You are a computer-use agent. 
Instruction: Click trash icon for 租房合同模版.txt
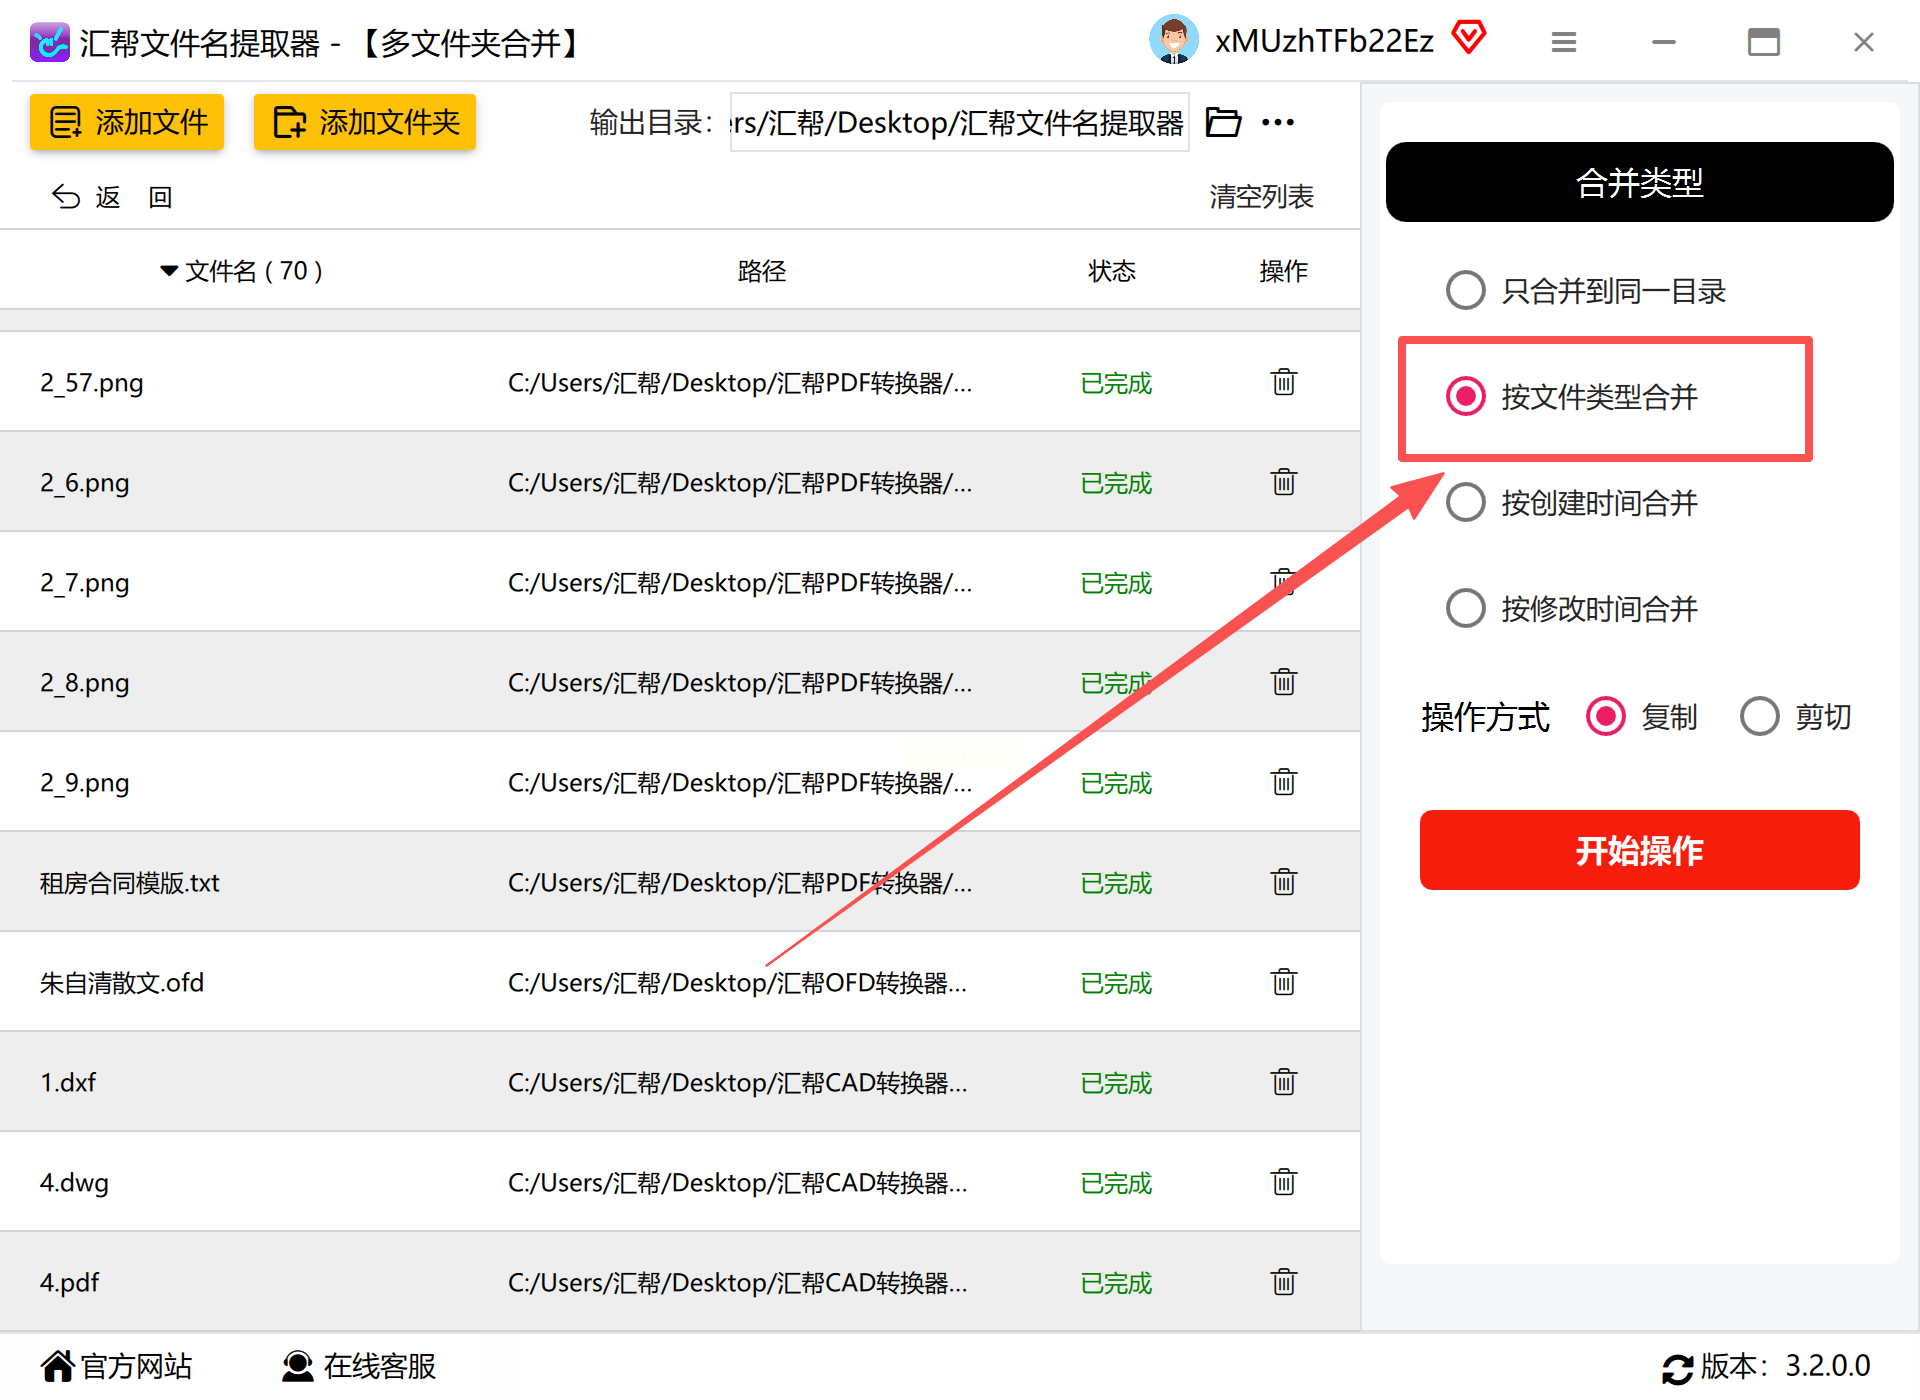coord(1284,882)
